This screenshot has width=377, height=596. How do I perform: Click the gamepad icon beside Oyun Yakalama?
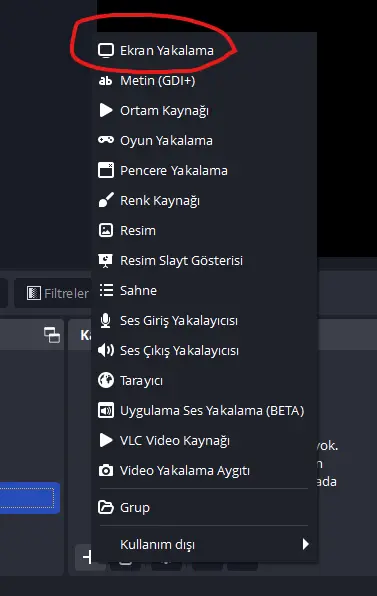106,140
